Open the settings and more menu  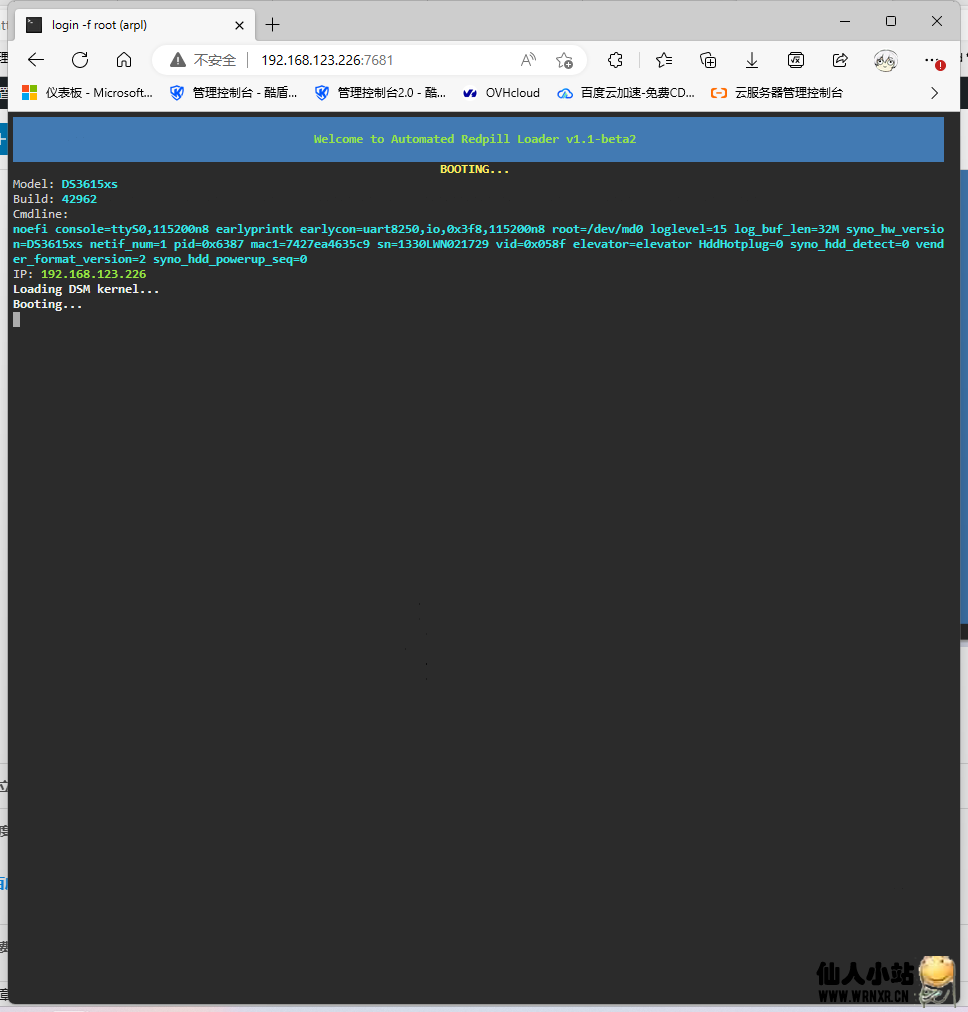[x=933, y=60]
